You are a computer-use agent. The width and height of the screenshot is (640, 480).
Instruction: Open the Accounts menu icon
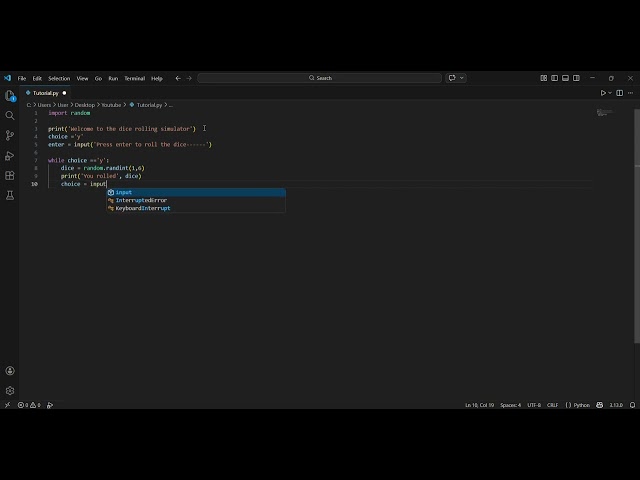tap(10, 371)
